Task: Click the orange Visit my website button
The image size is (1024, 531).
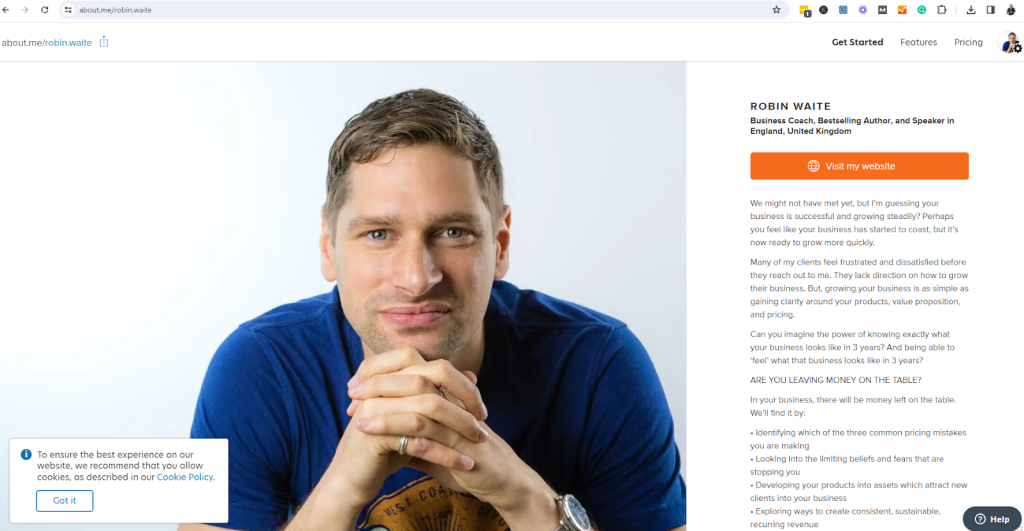Action: point(859,166)
